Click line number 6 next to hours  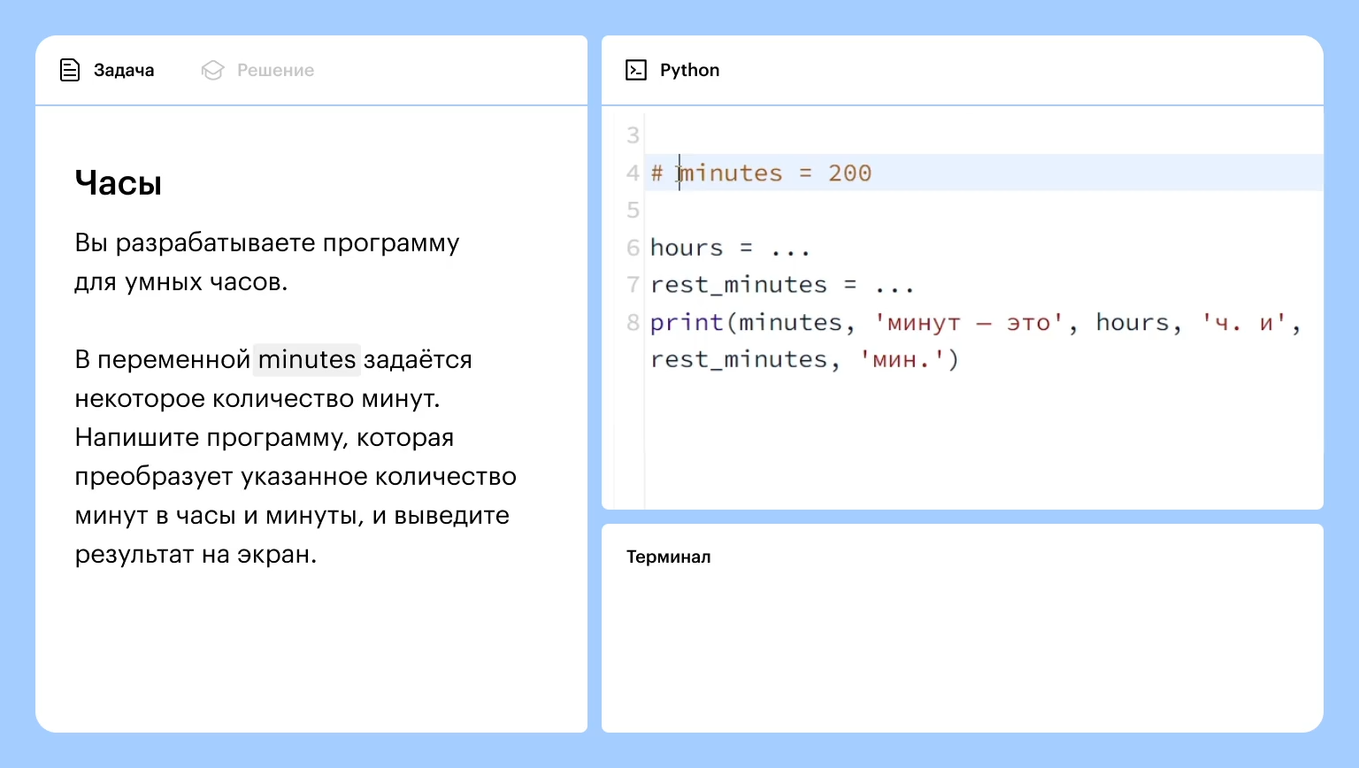click(x=632, y=247)
